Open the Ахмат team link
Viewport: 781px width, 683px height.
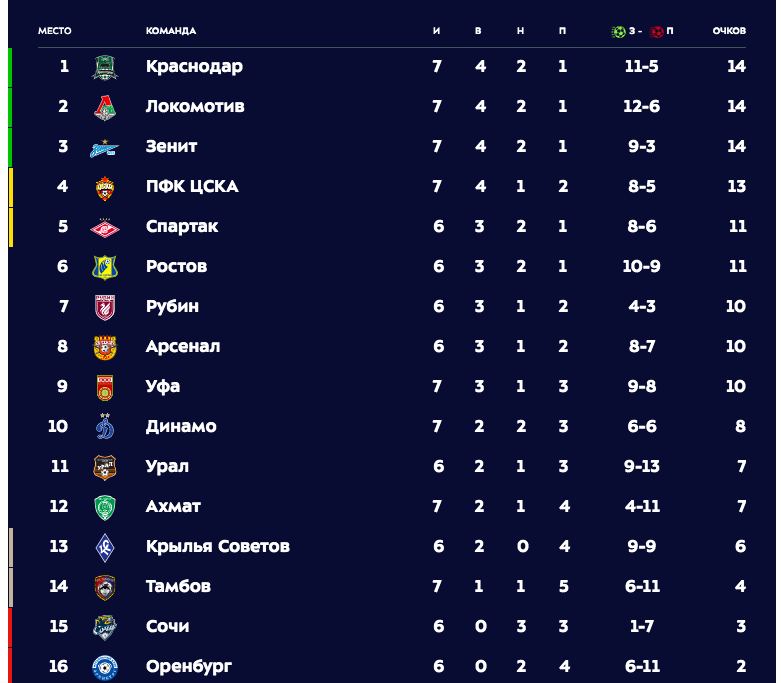(x=173, y=506)
